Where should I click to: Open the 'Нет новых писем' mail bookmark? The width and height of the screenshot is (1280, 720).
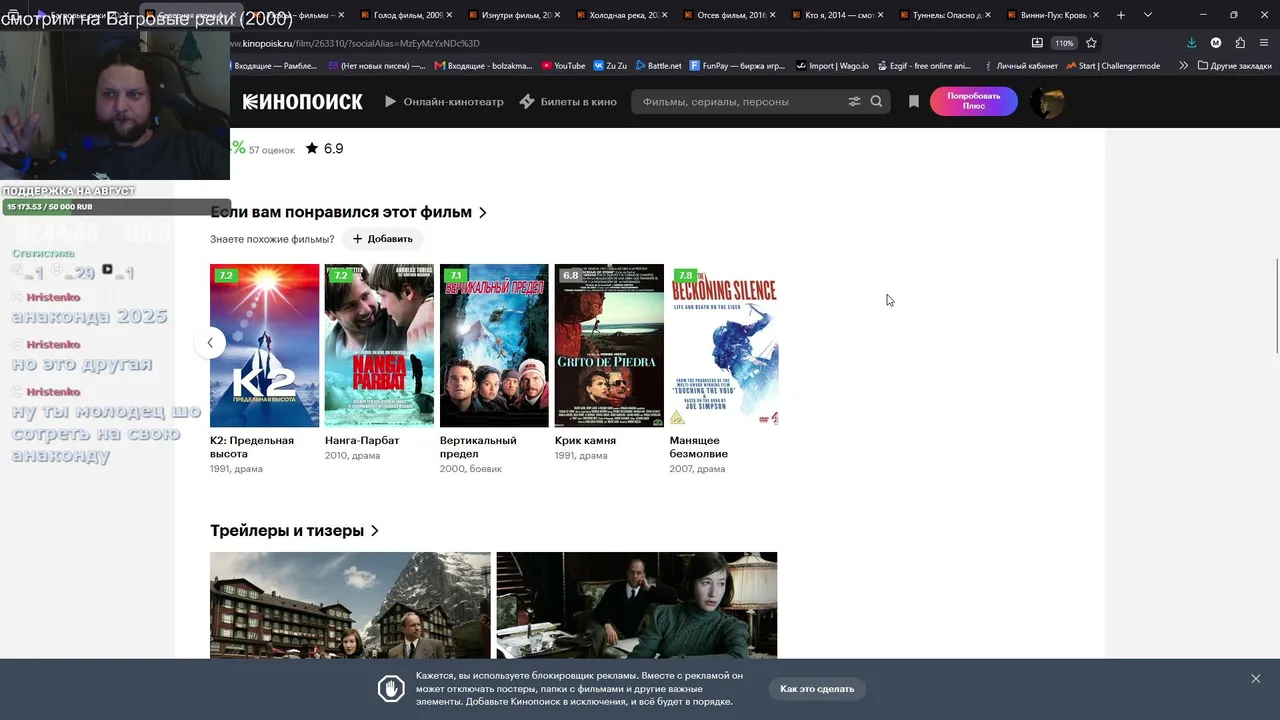pyautogui.click(x=377, y=66)
